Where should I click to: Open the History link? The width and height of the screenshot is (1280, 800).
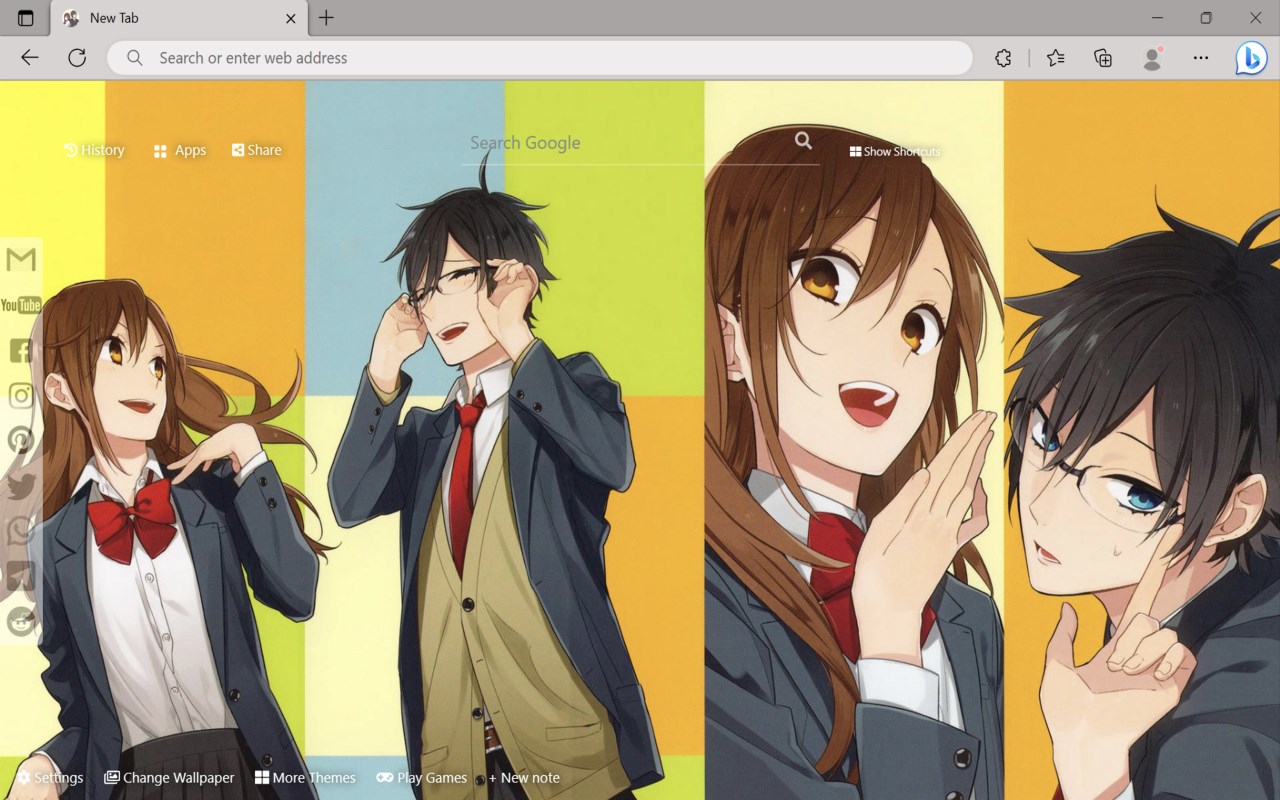point(94,150)
